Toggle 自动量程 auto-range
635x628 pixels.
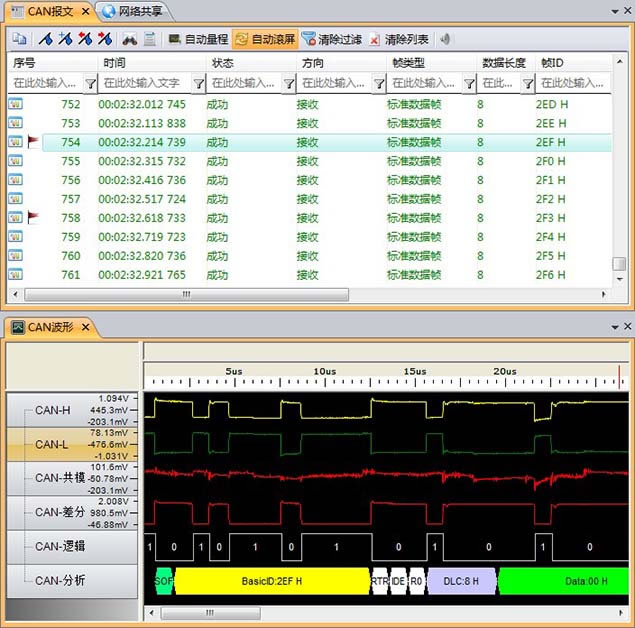pyautogui.click(x=198, y=40)
